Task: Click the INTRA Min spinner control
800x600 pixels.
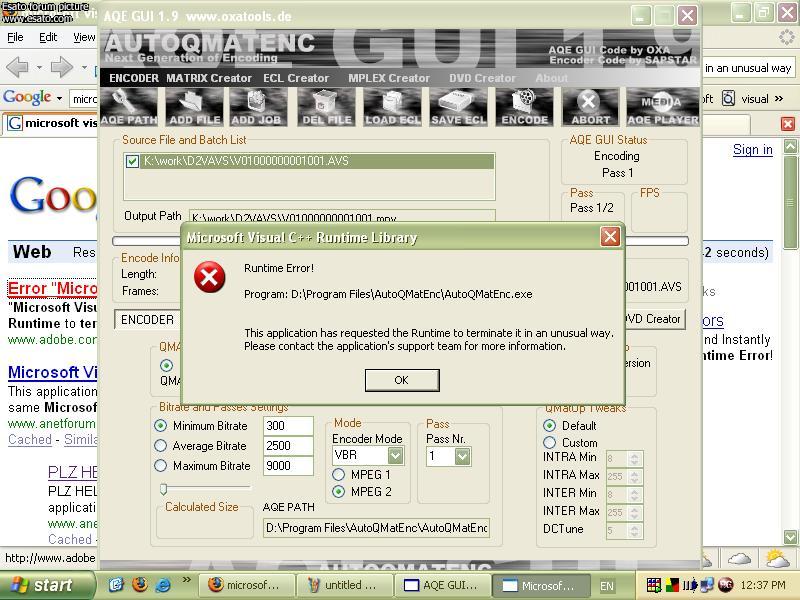Action: click(x=634, y=459)
